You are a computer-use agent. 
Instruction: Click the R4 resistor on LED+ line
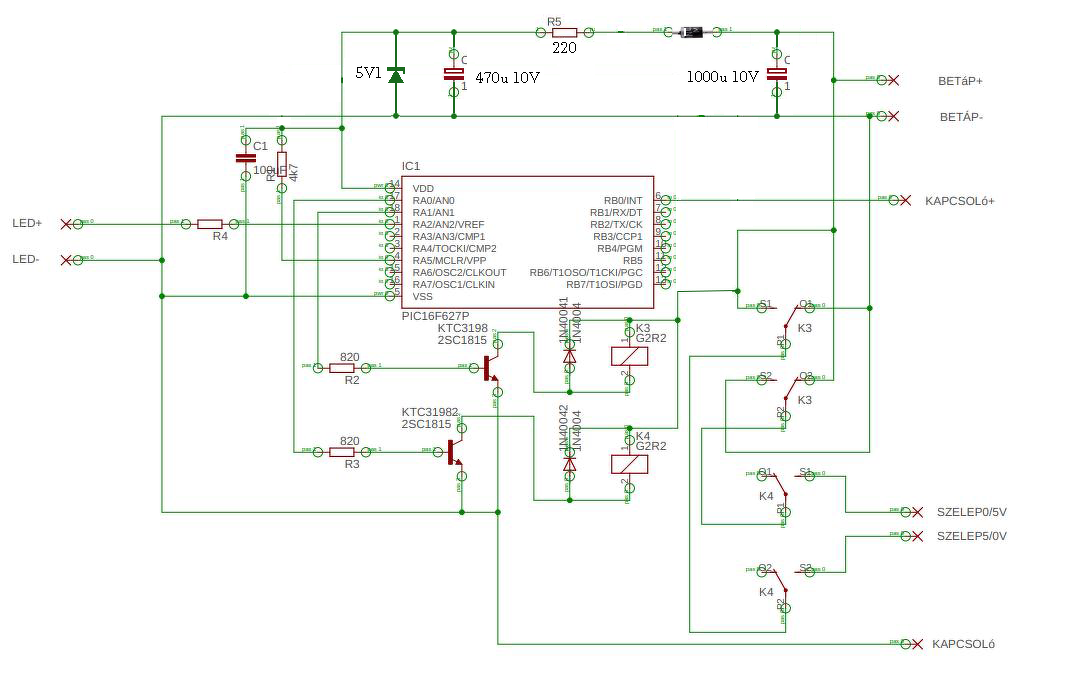pos(210,224)
